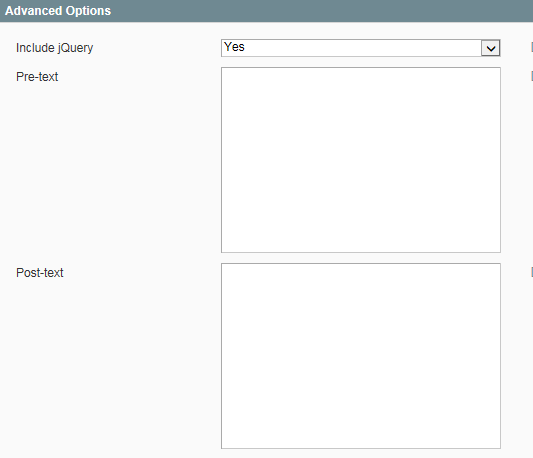Click the scope marker beside Include jQuery
This screenshot has height=458, width=533.
click(532, 47)
